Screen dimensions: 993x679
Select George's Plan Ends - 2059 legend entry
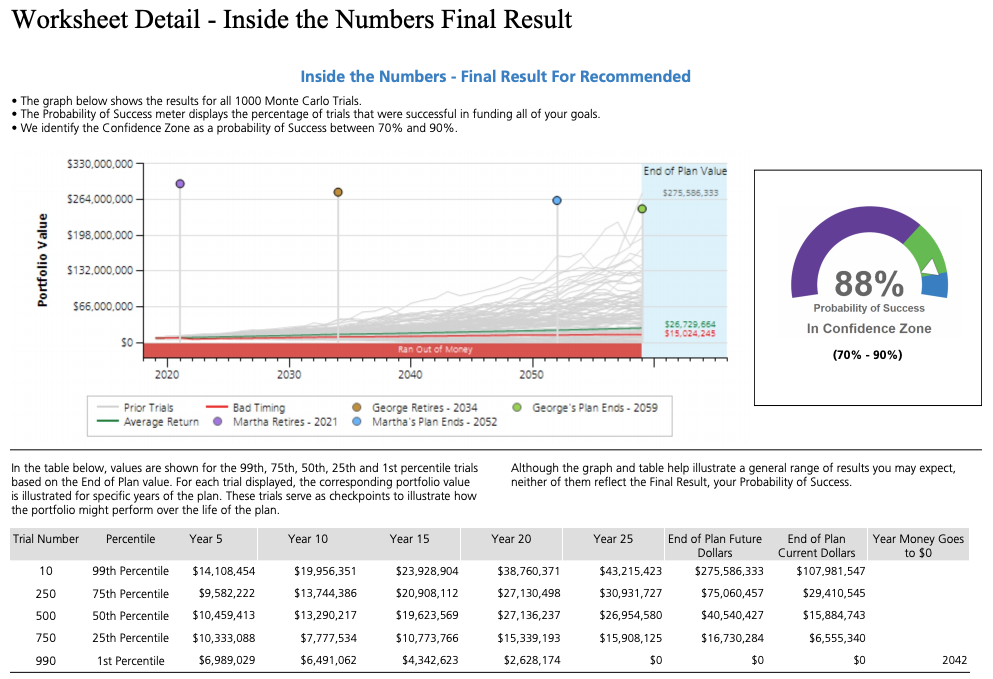587,408
